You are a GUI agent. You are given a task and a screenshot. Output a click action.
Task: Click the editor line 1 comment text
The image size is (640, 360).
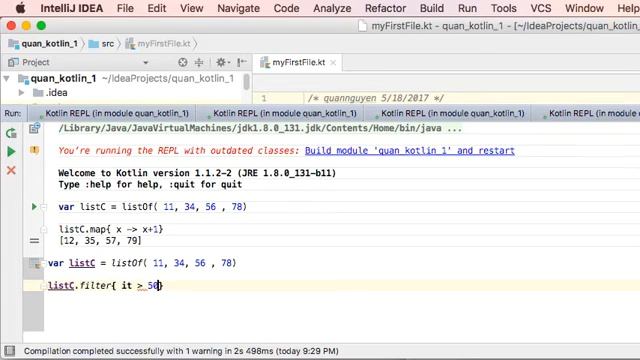point(375,98)
